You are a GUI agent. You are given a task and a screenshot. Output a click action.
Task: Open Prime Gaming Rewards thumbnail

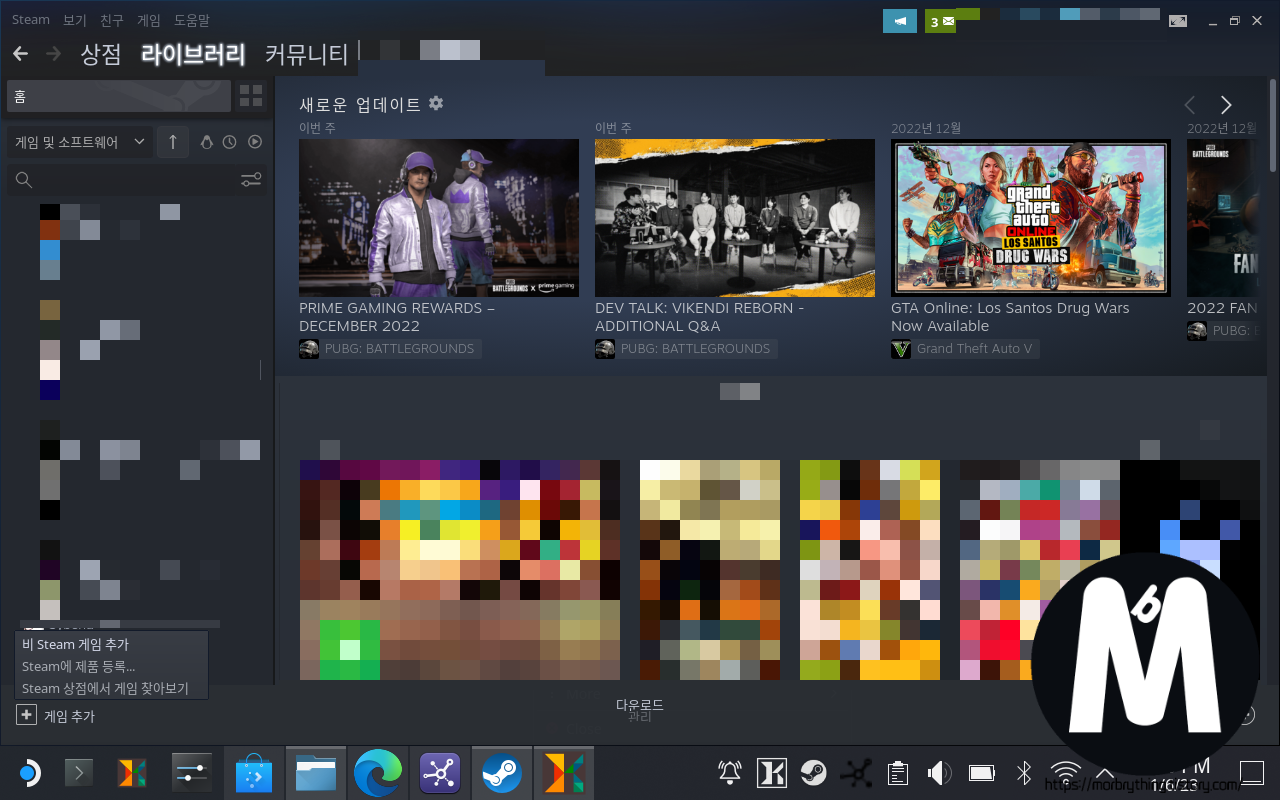tap(439, 218)
